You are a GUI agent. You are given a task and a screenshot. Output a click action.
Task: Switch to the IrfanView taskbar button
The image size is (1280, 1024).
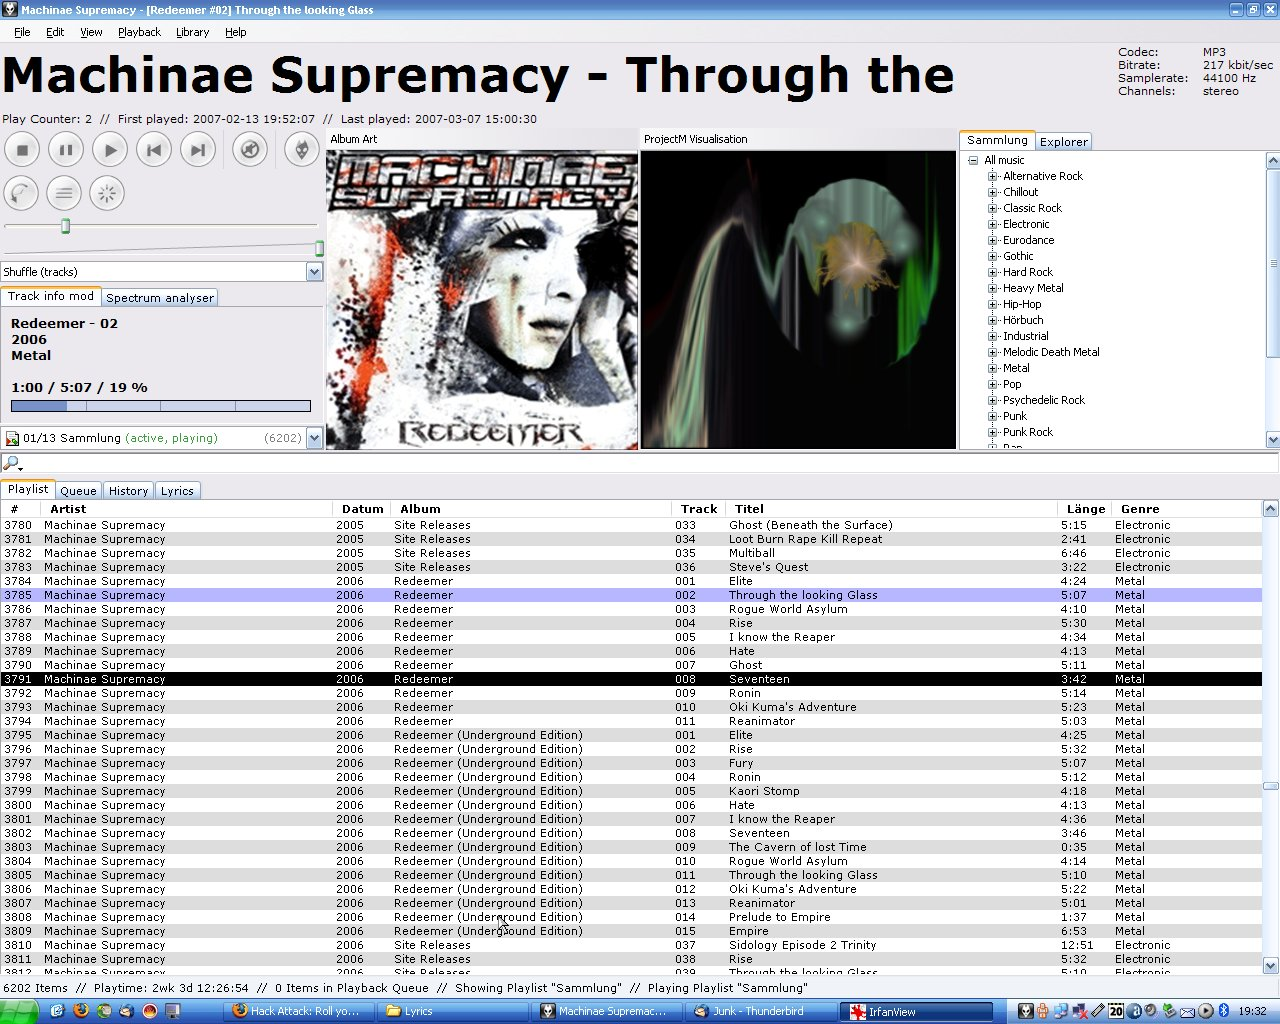(x=916, y=1011)
